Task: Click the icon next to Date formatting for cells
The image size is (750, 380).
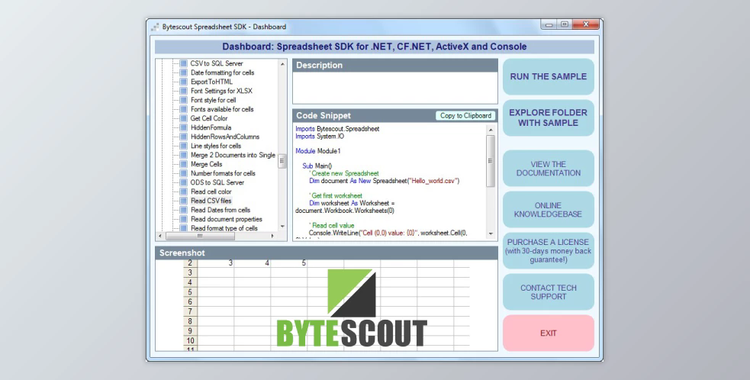Action: 183,72
